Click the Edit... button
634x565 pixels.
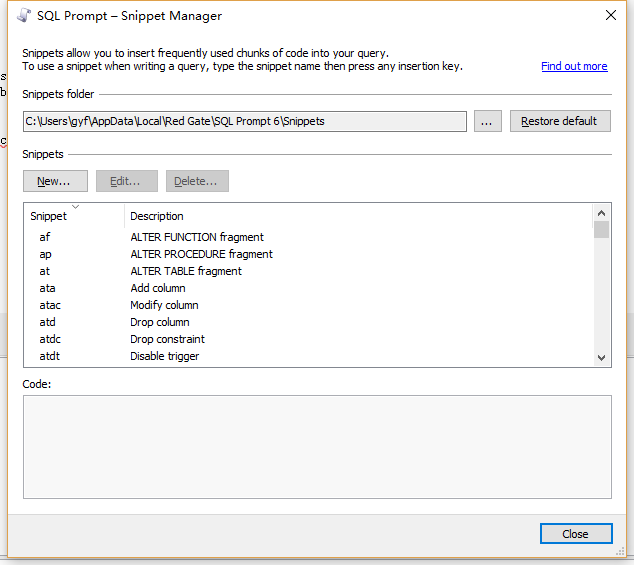click(127, 181)
